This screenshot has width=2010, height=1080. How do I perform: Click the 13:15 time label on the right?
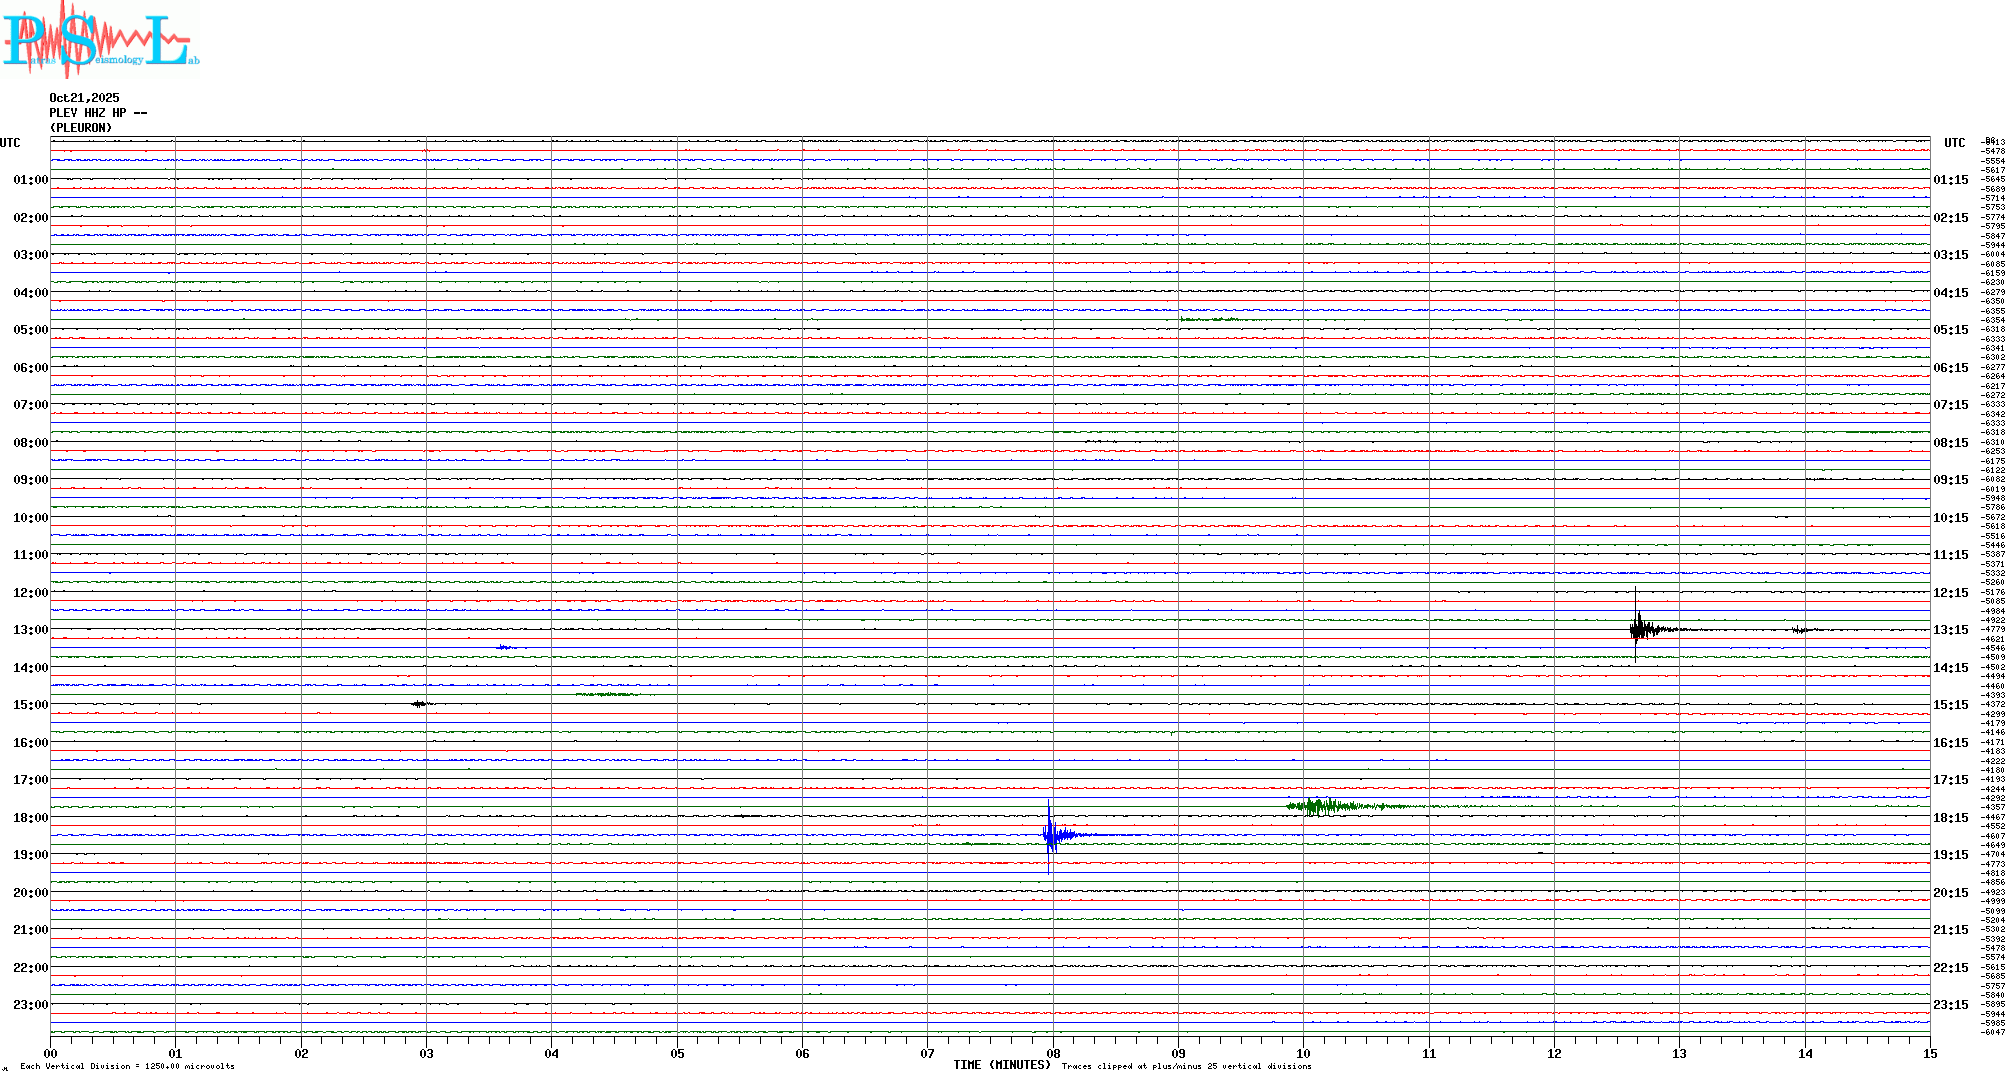click(1950, 630)
